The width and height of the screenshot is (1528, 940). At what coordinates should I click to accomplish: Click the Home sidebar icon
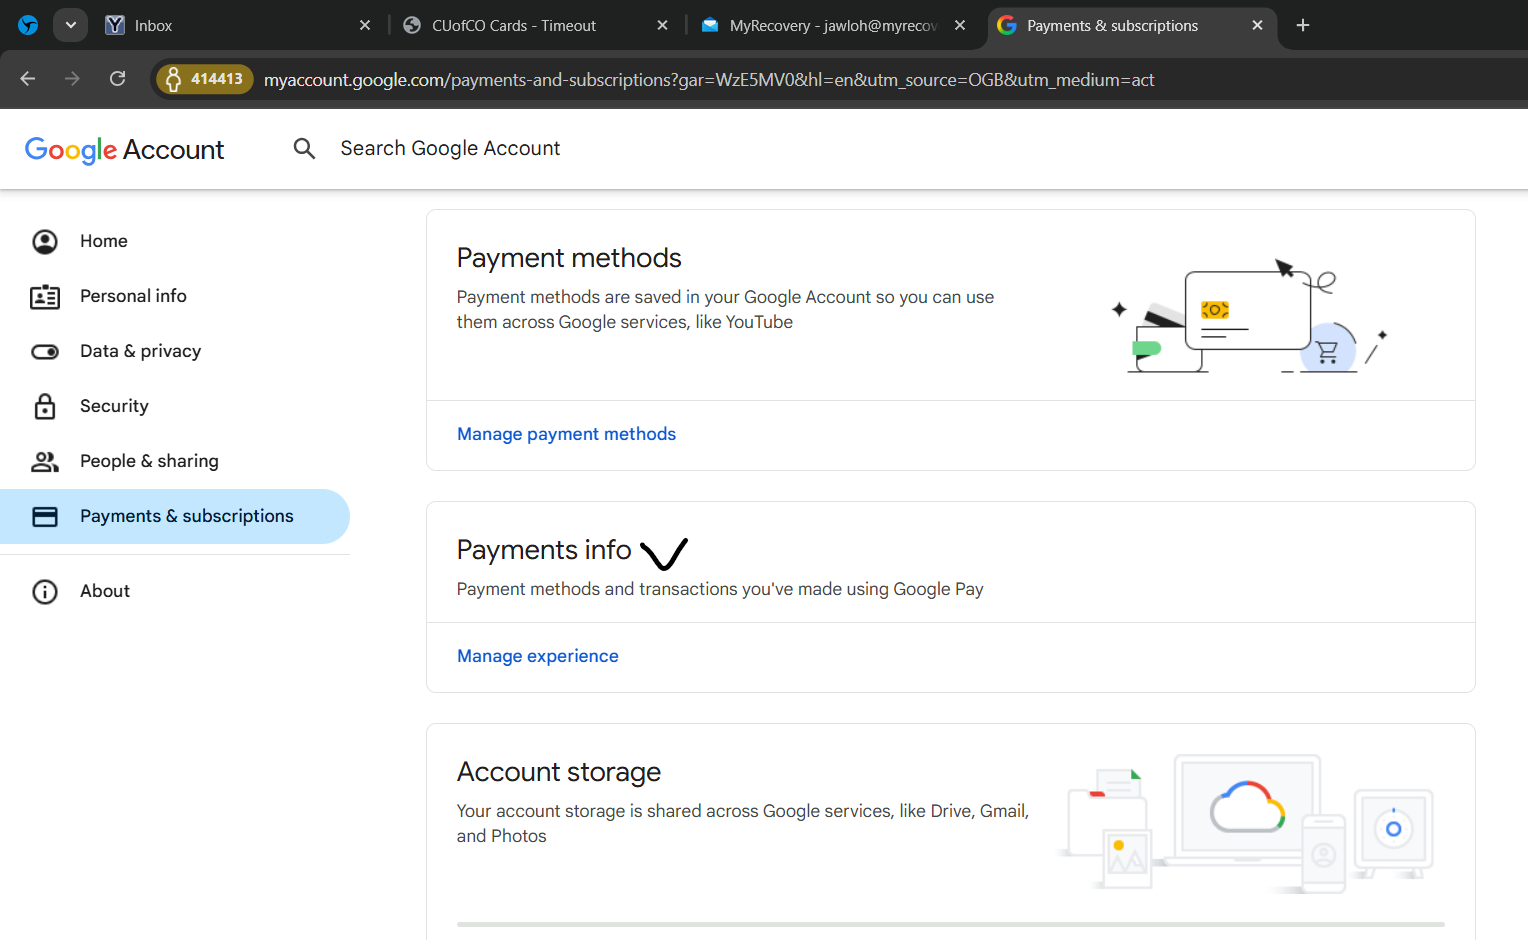coord(45,242)
